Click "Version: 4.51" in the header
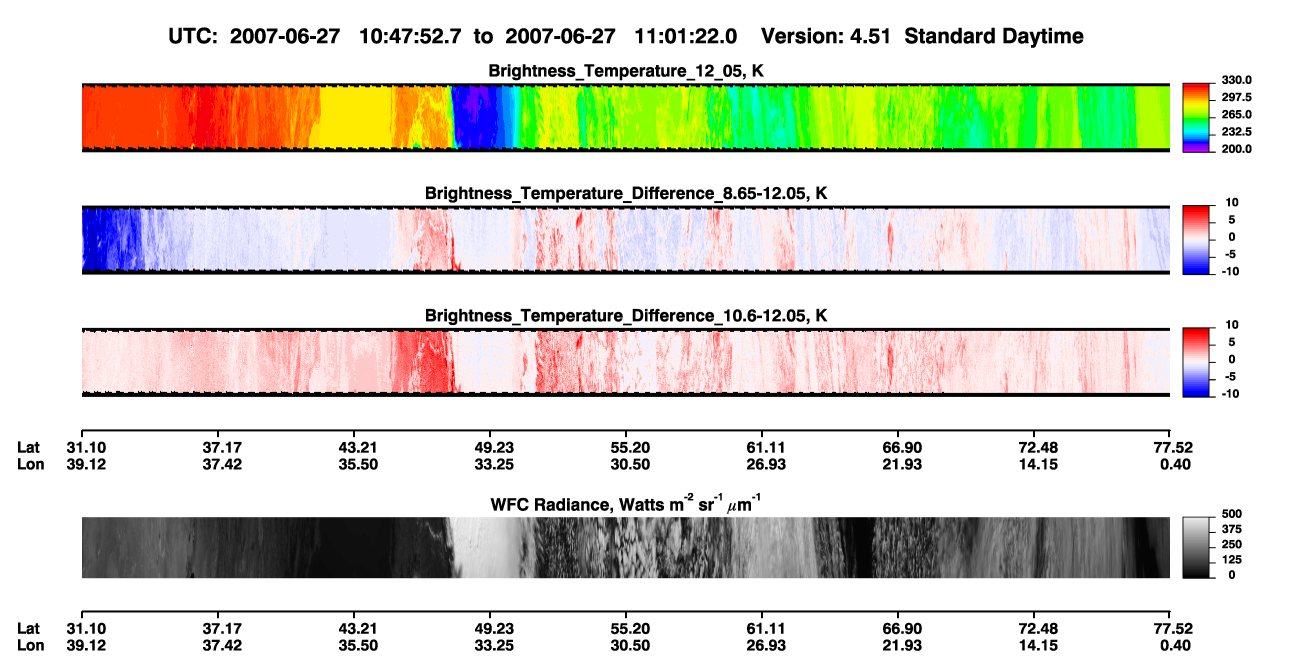 [825, 36]
